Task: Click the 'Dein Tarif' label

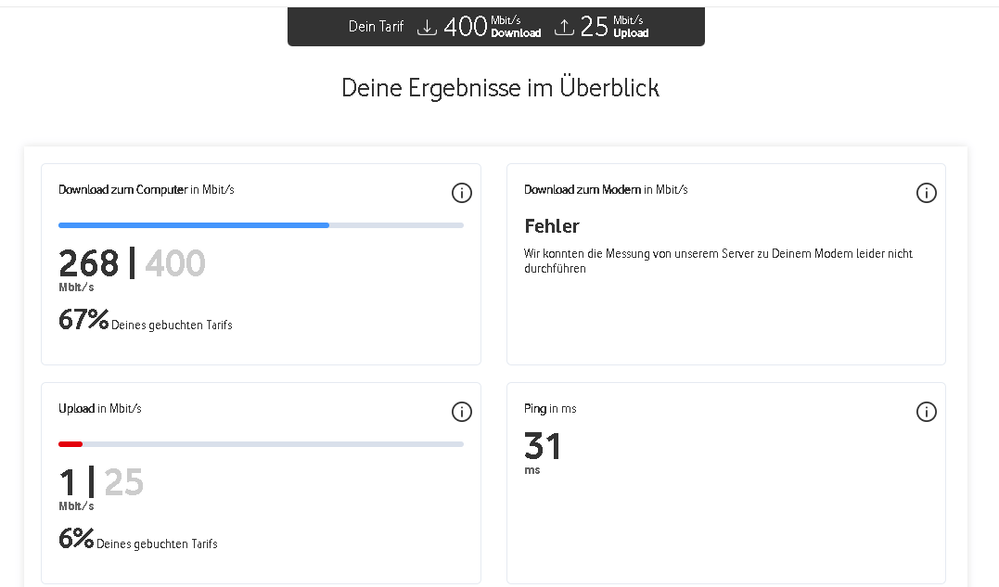Action: [376, 27]
